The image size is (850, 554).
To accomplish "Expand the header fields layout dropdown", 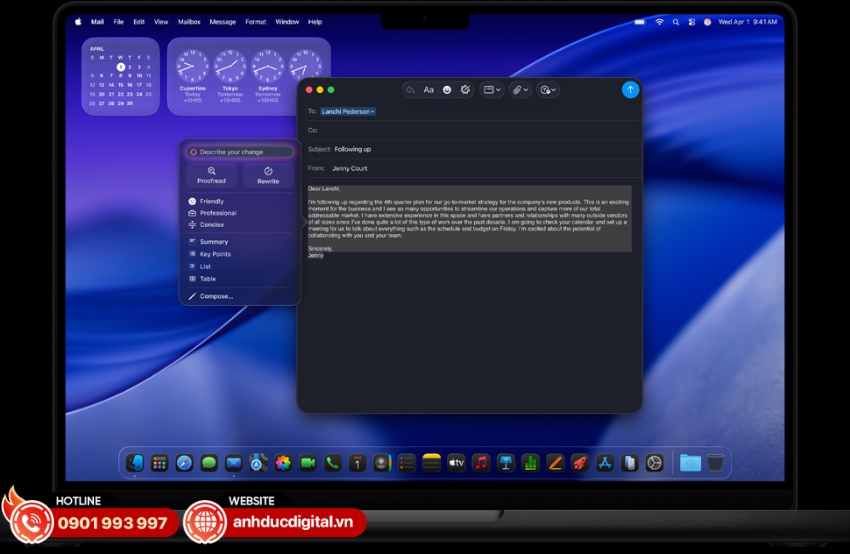I will click(492, 90).
